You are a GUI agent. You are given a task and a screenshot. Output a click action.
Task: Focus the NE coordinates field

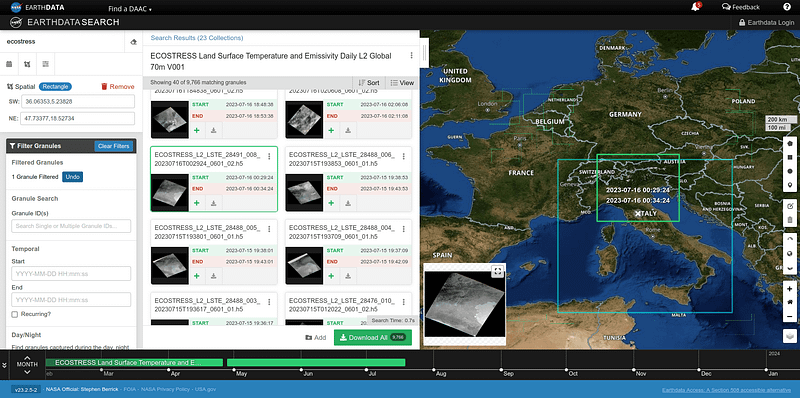point(78,118)
